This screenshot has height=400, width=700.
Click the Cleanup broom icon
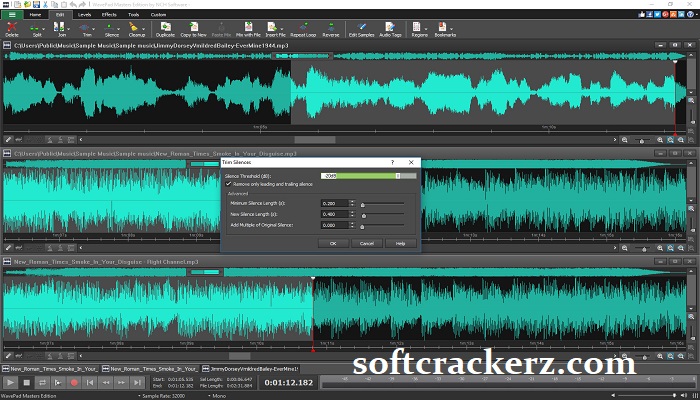point(134,27)
